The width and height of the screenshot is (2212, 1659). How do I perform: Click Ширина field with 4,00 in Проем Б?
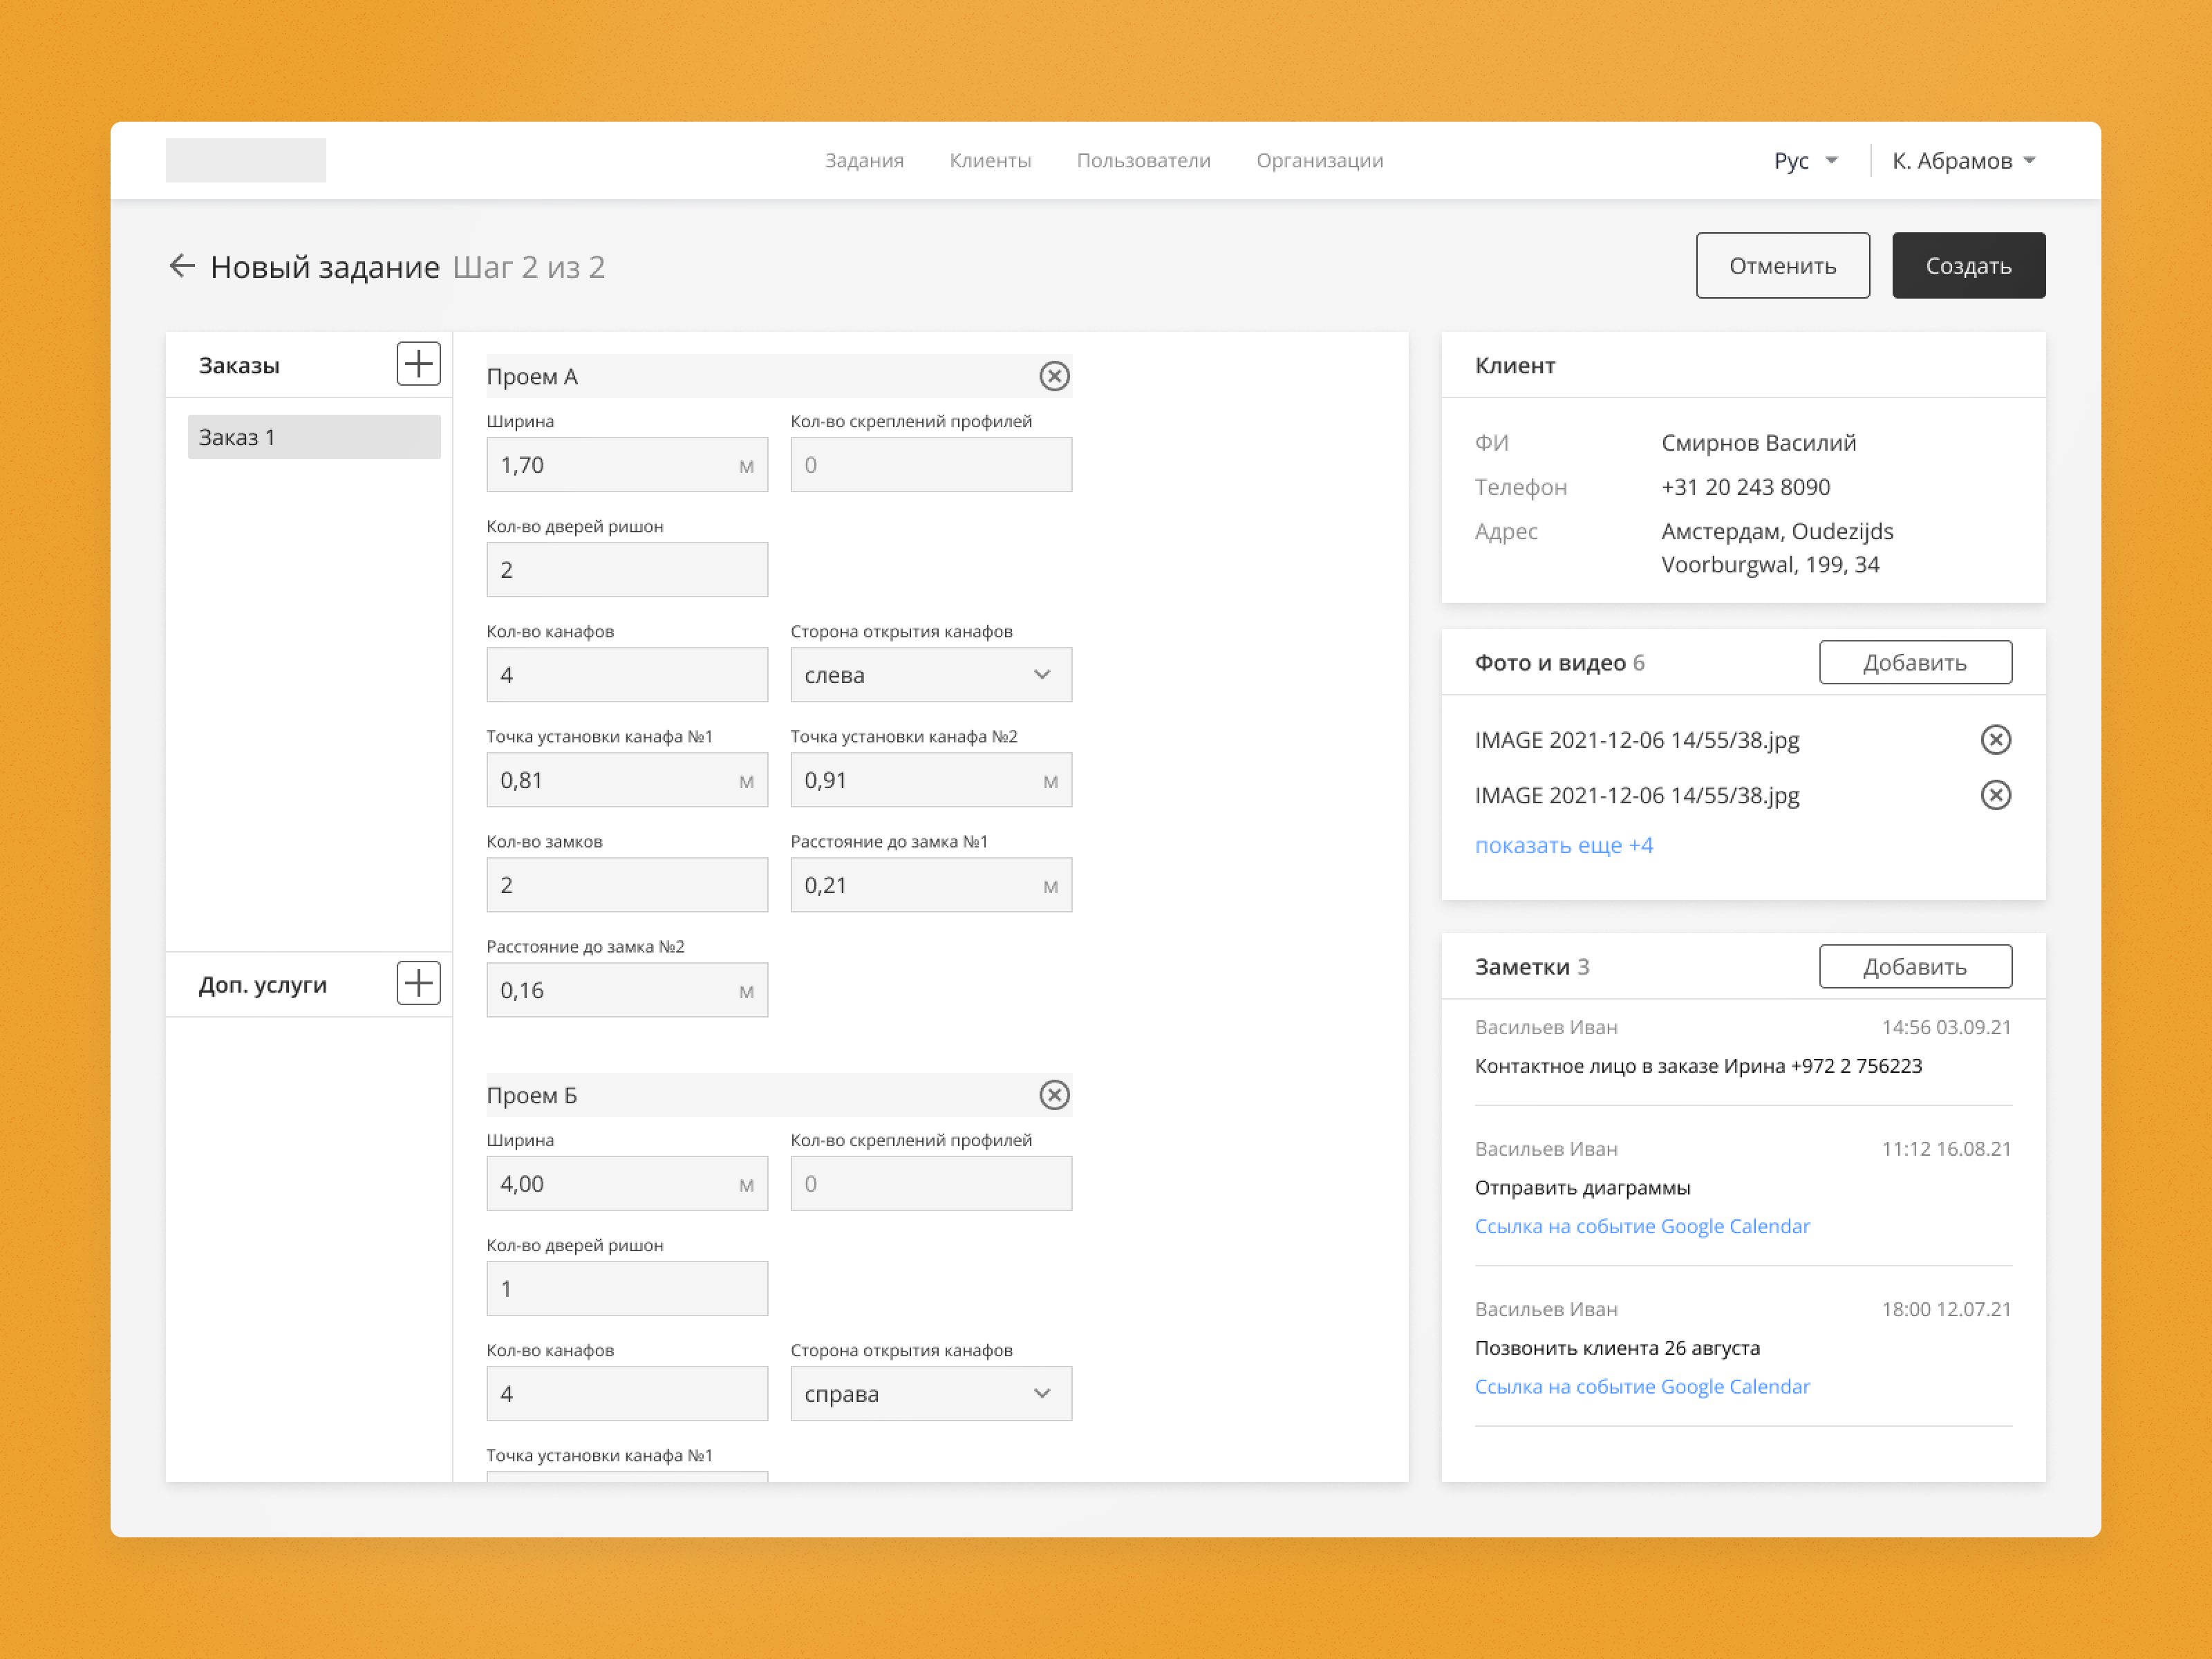[x=627, y=1184]
